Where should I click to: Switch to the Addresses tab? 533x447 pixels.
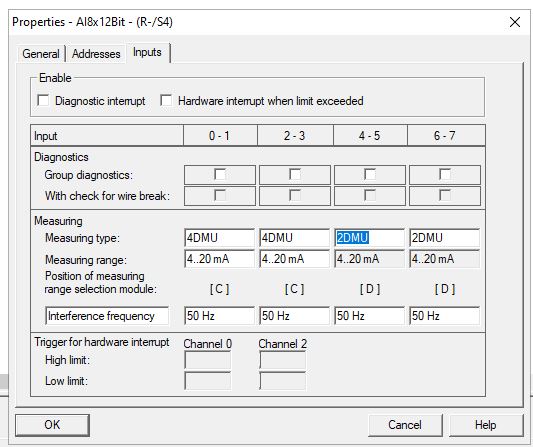96,54
